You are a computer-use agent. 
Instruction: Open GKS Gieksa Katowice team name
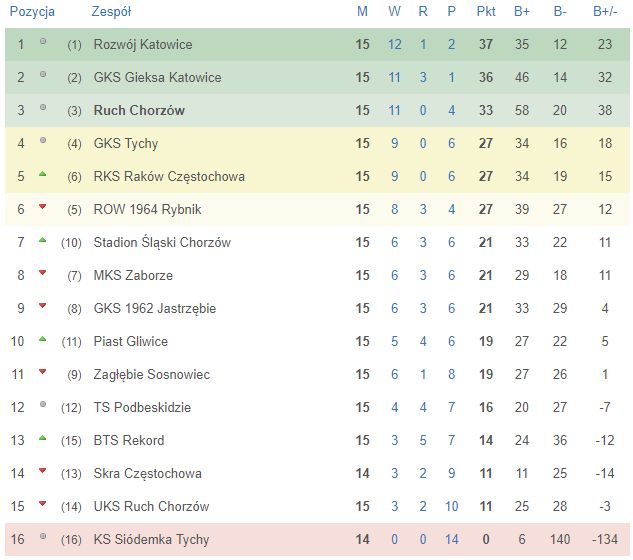(x=157, y=77)
